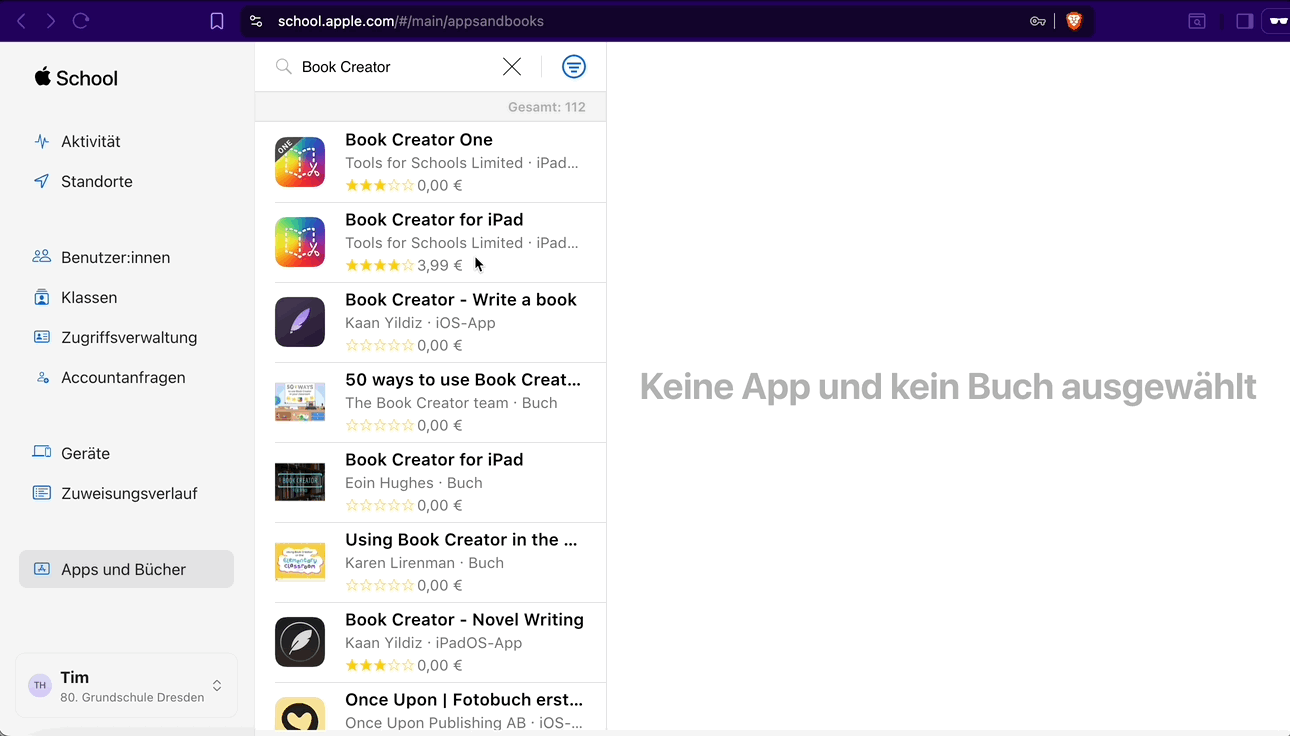Open Book Creator - Write a book title
Viewport: 1290px width, 736px height.
(461, 300)
